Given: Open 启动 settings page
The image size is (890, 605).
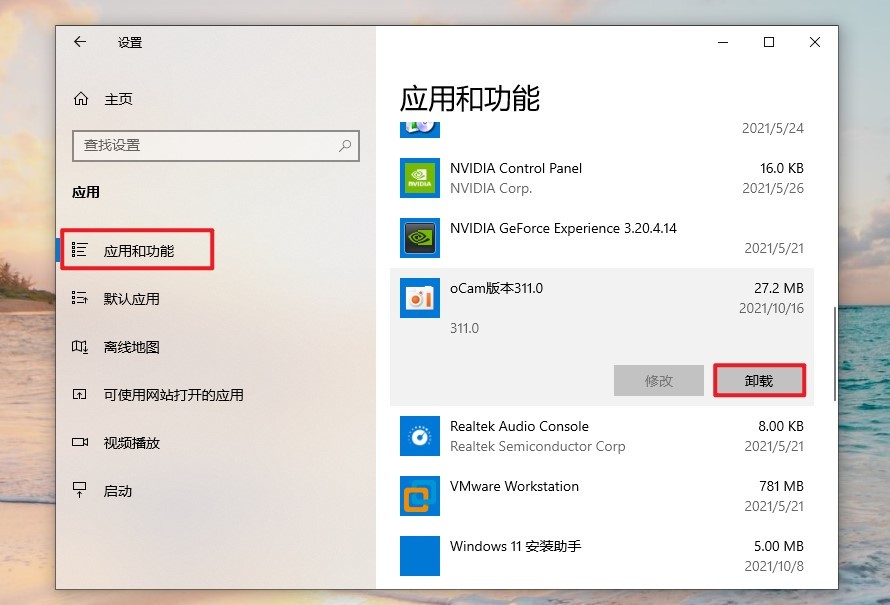Looking at the screenshot, I should click(x=117, y=491).
